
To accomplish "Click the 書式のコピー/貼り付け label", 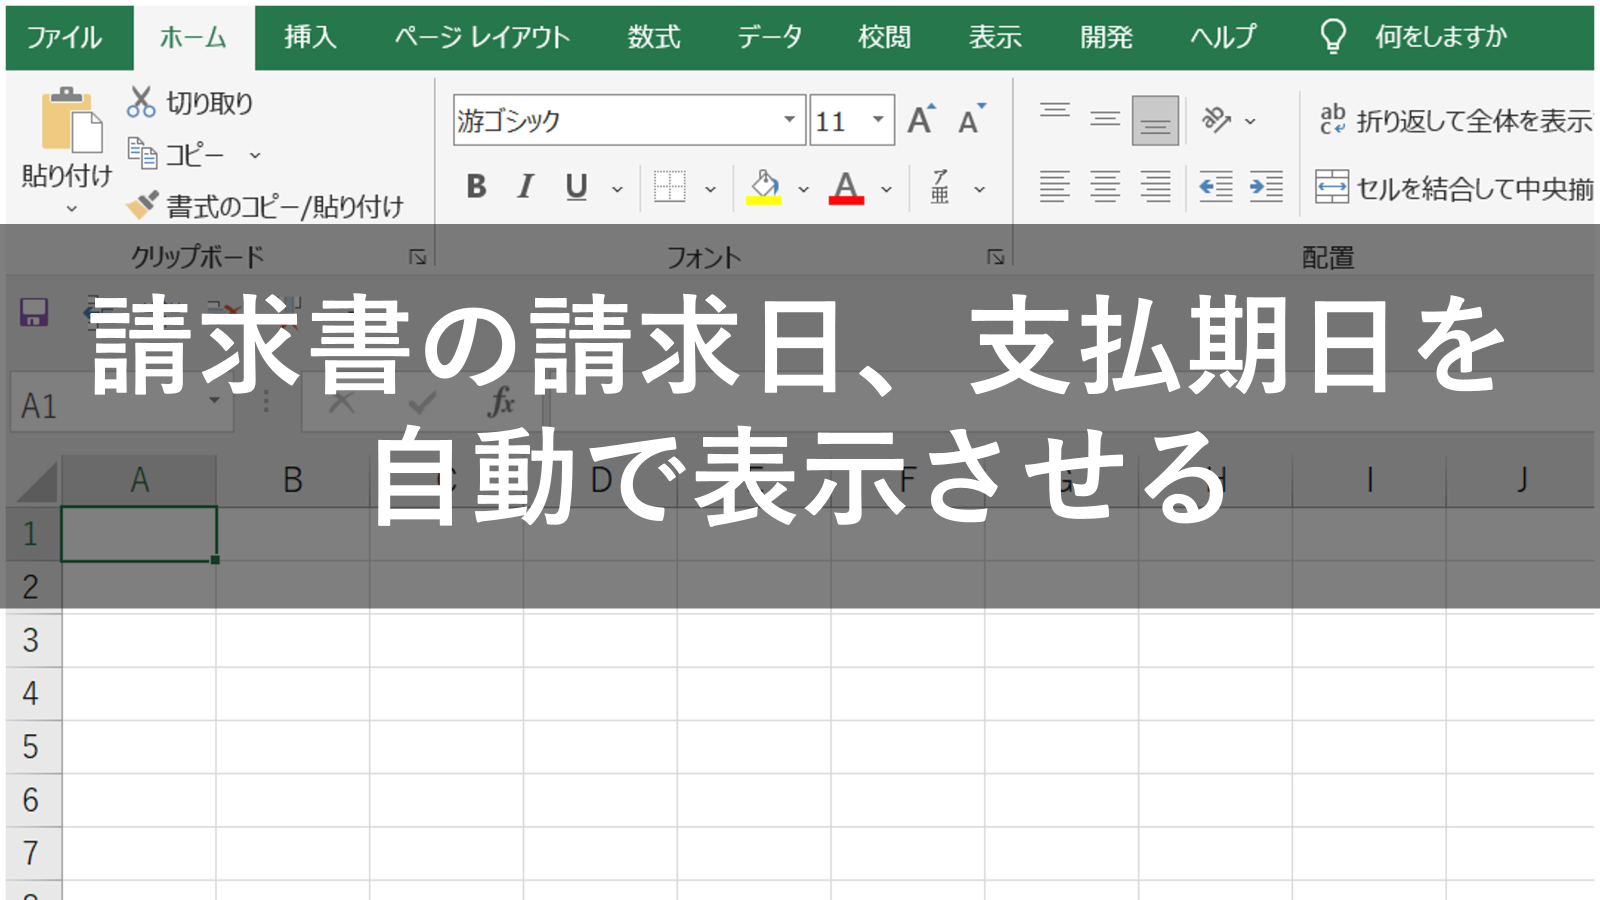I will pyautogui.click(x=285, y=206).
